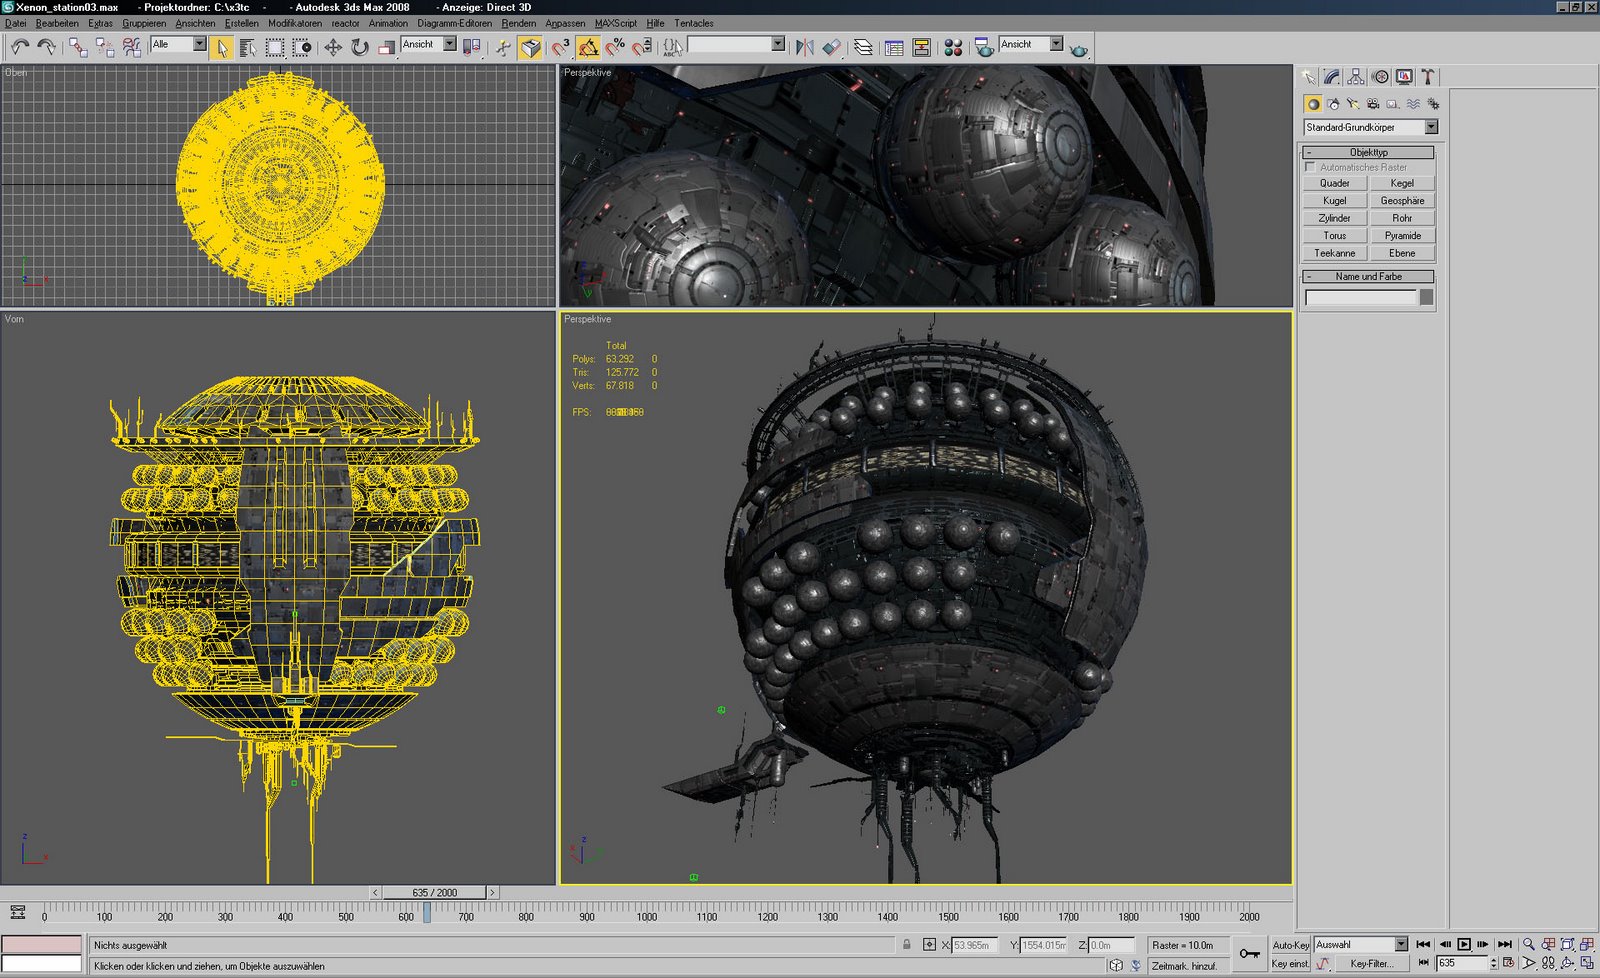Toggle the Auto-Key animation mode
The height and width of the screenshot is (978, 1600).
1290,945
